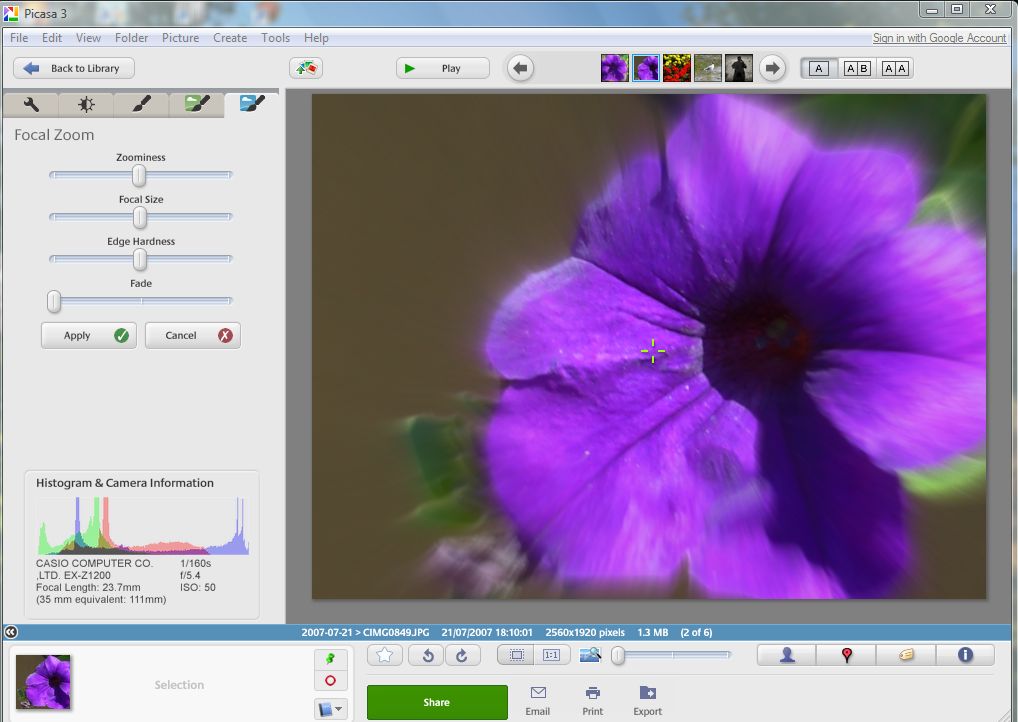Viewport: 1018px width, 722px height.
Task: Apply the Focal Zoom effect
Action: 89,336
